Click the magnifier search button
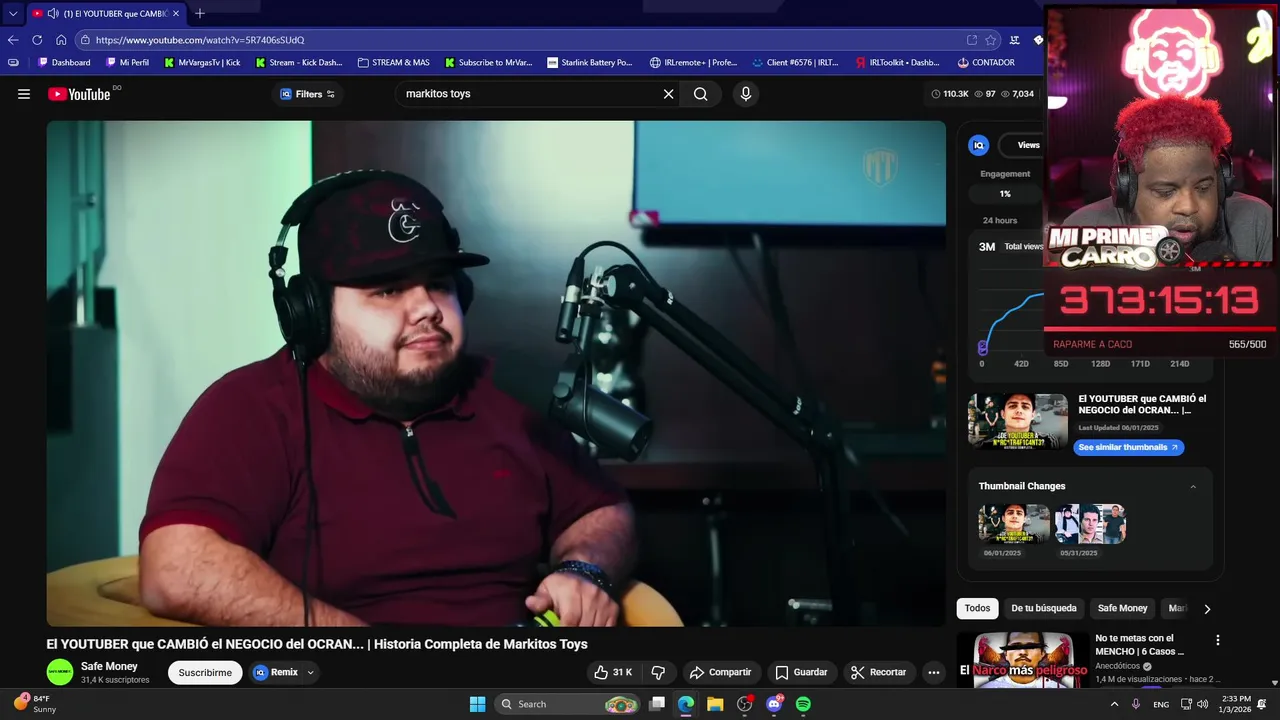1280x720 pixels. (701, 94)
